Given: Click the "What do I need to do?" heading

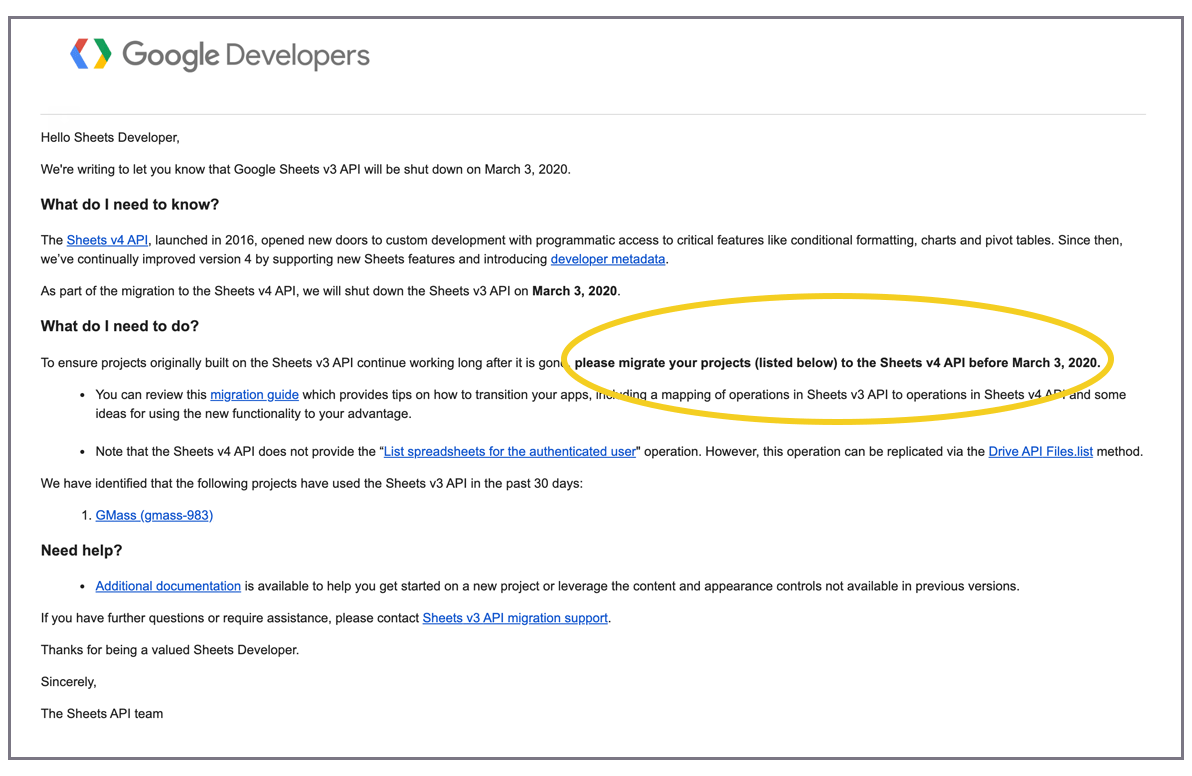Looking at the screenshot, I should tap(120, 326).
